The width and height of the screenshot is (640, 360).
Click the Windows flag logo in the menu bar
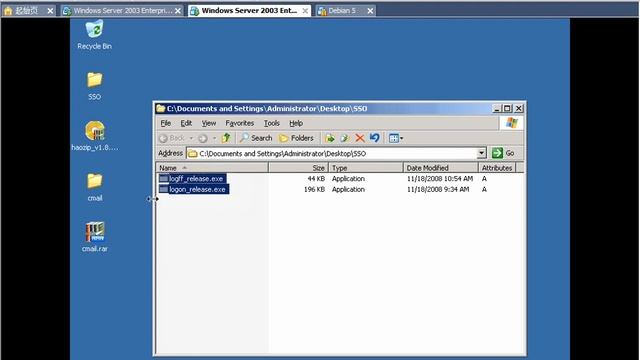[x=511, y=123]
